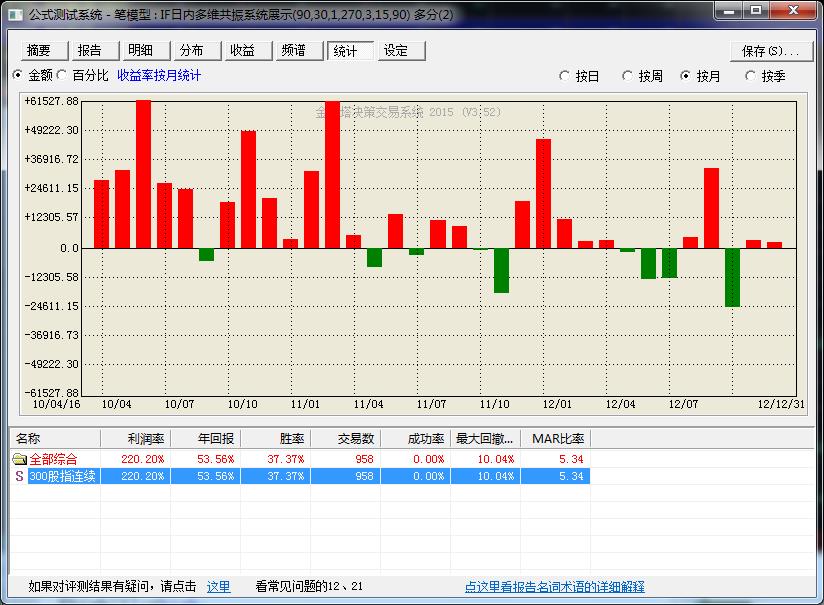The height and width of the screenshot is (605, 824).
Task: Select the 金额 radio button
Action: (x=18, y=75)
